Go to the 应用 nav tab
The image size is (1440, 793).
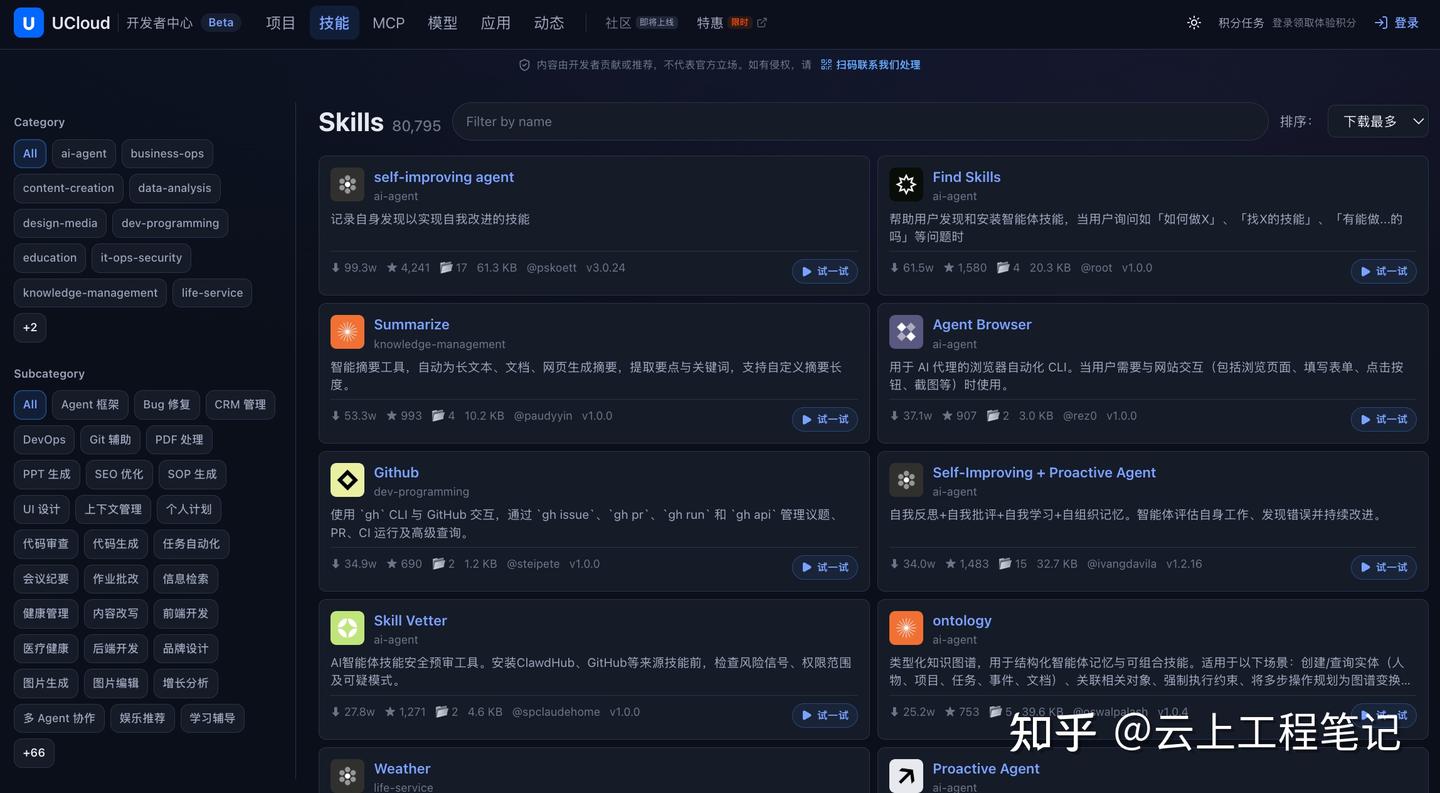496,23
